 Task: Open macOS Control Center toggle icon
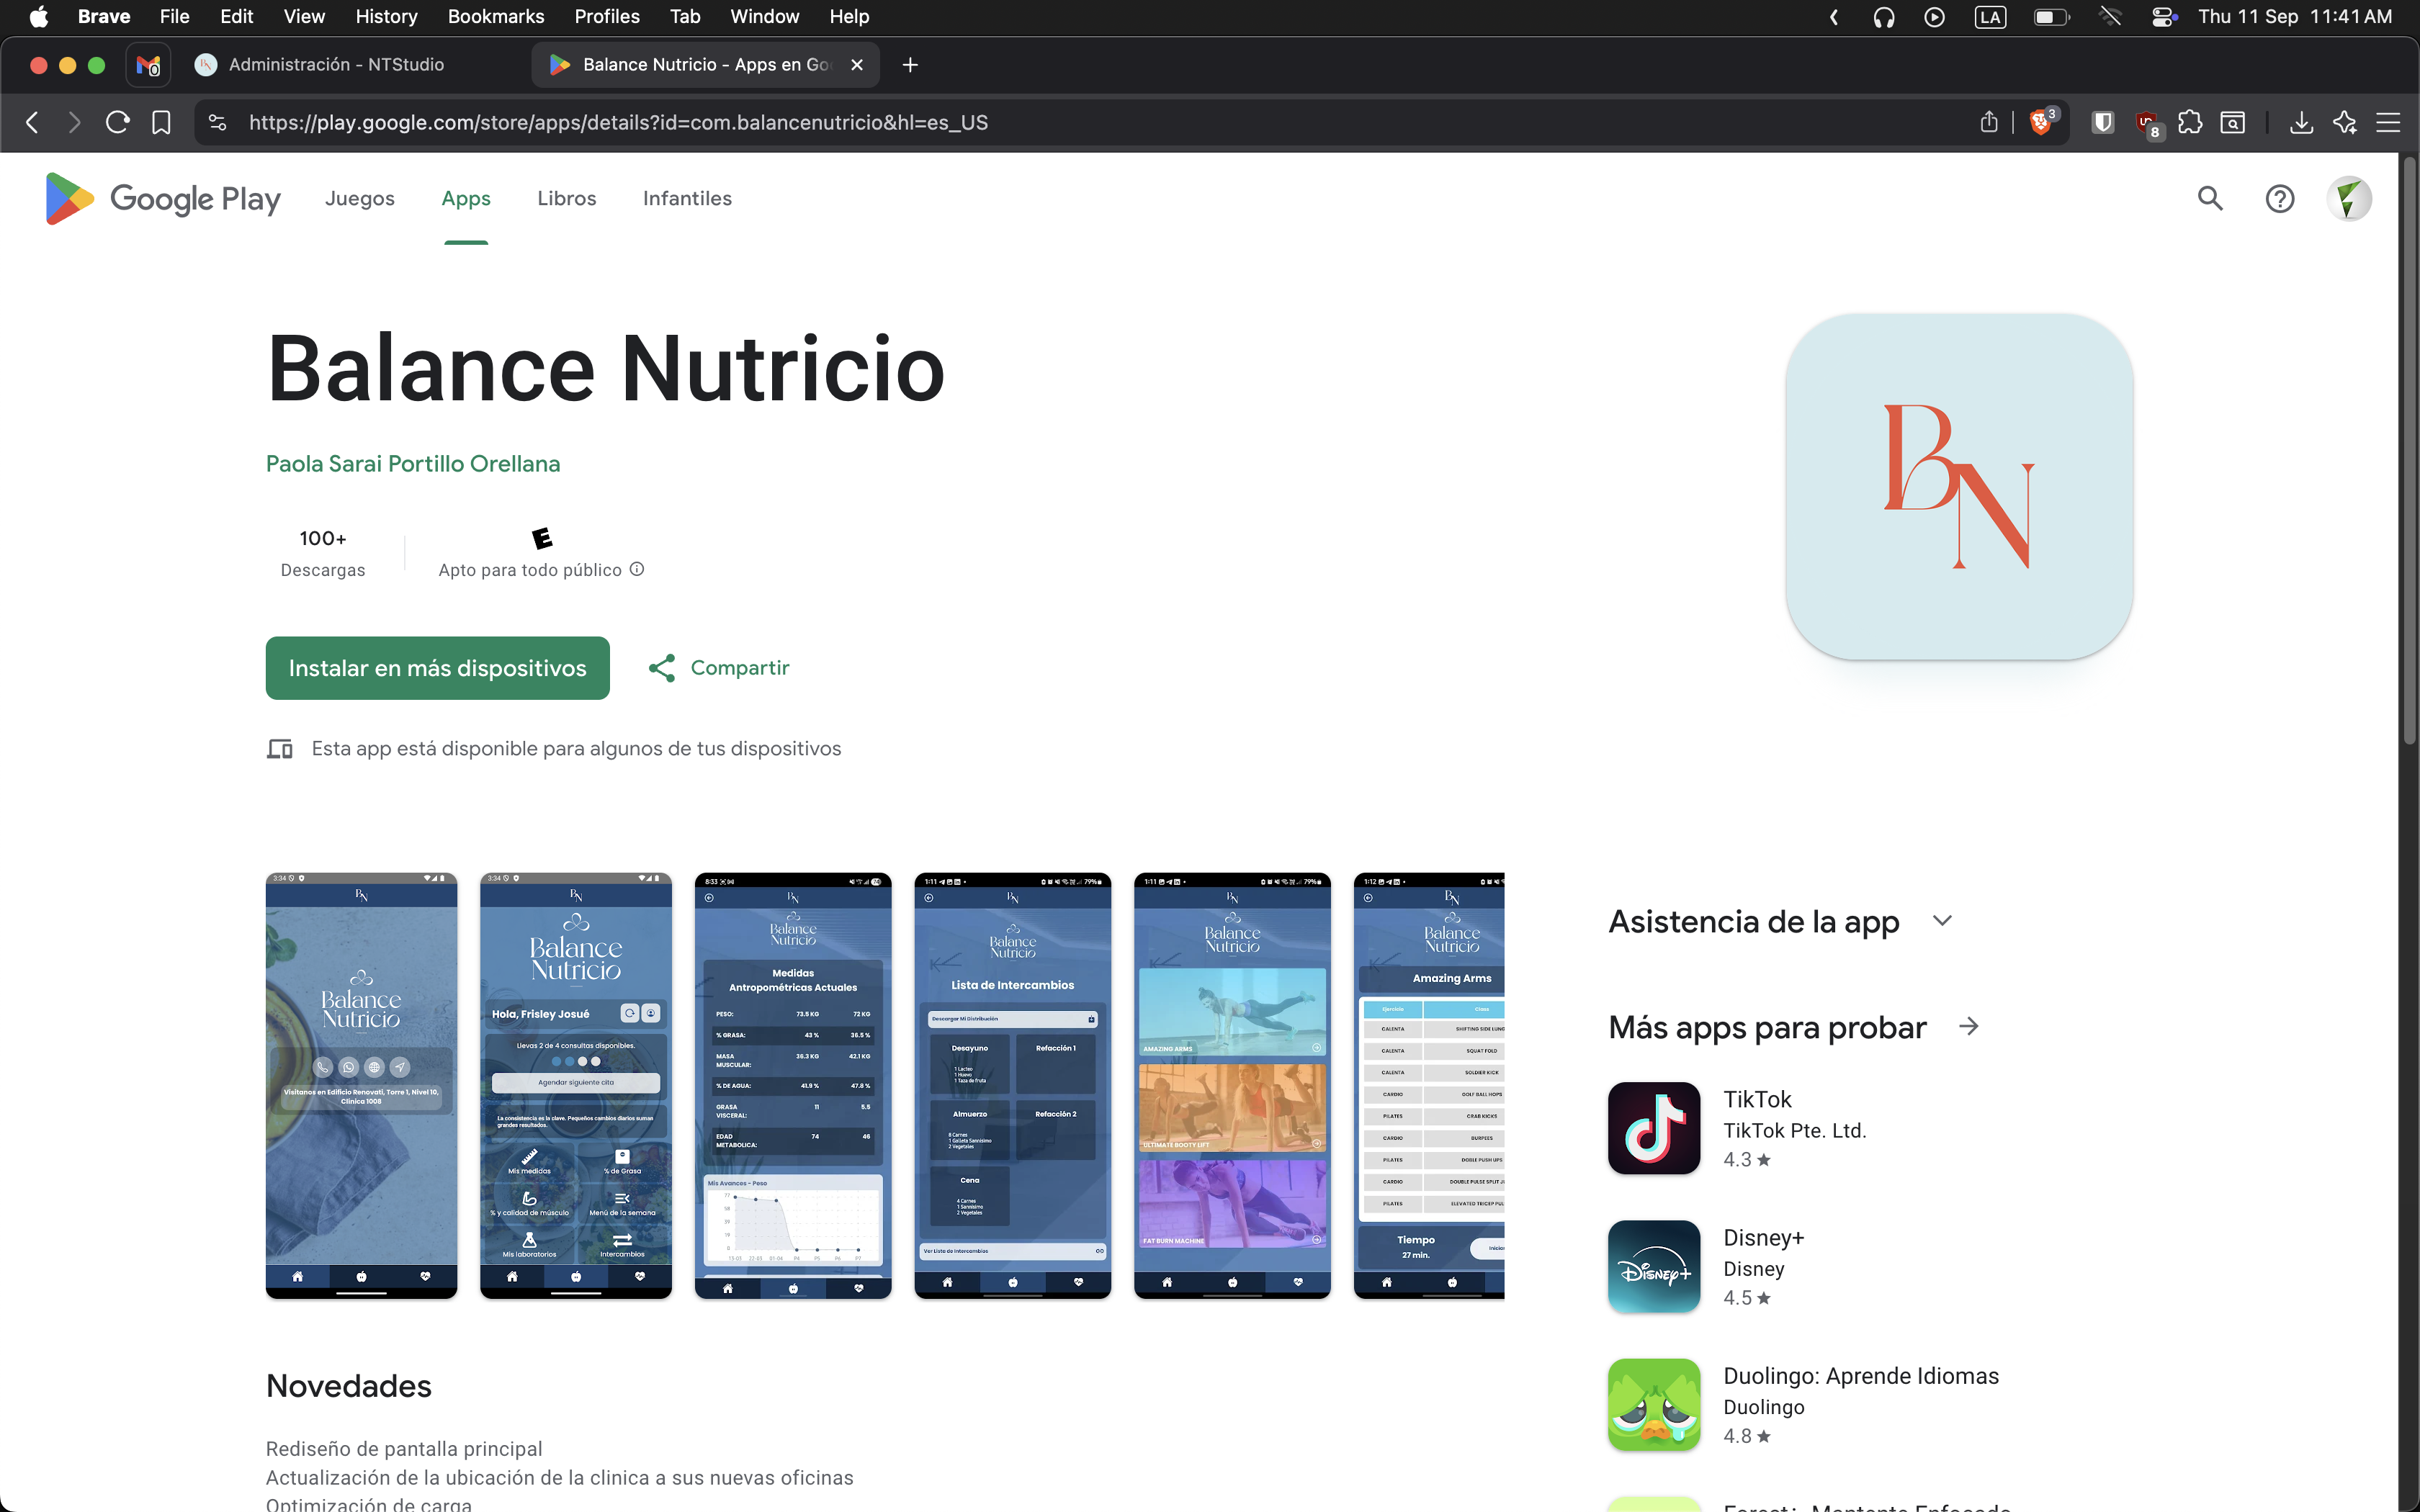(2164, 17)
